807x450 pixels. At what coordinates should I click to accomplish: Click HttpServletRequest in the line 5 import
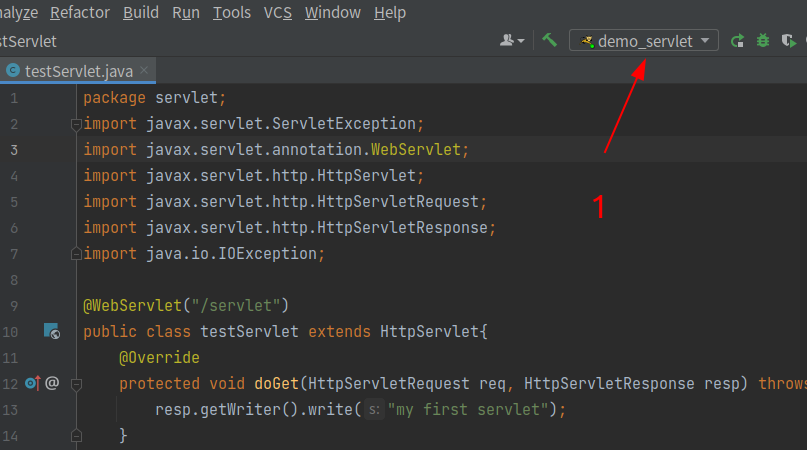pos(398,202)
